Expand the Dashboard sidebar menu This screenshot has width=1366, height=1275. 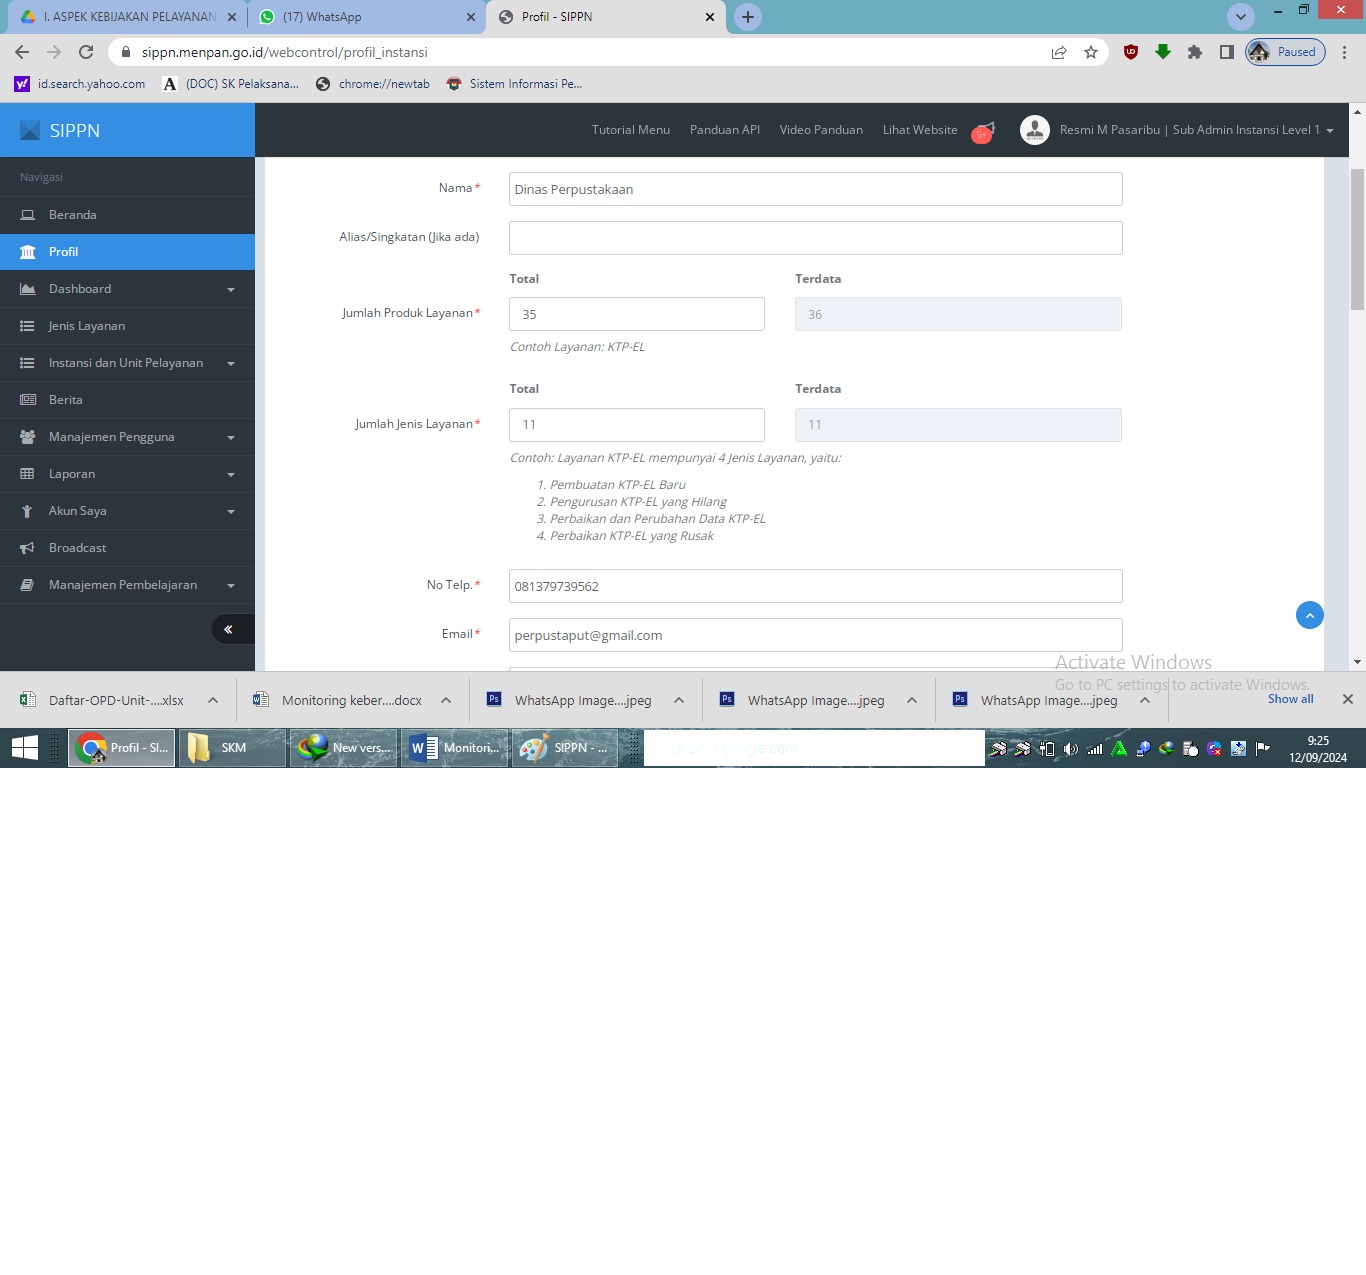pyautogui.click(x=127, y=289)
